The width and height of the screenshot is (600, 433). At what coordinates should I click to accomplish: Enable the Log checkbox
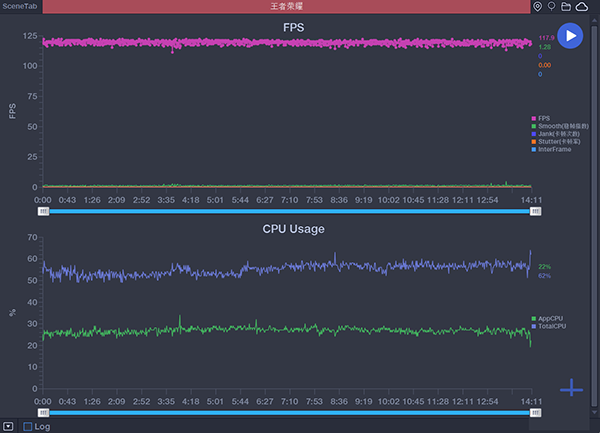tap(28, 426)
